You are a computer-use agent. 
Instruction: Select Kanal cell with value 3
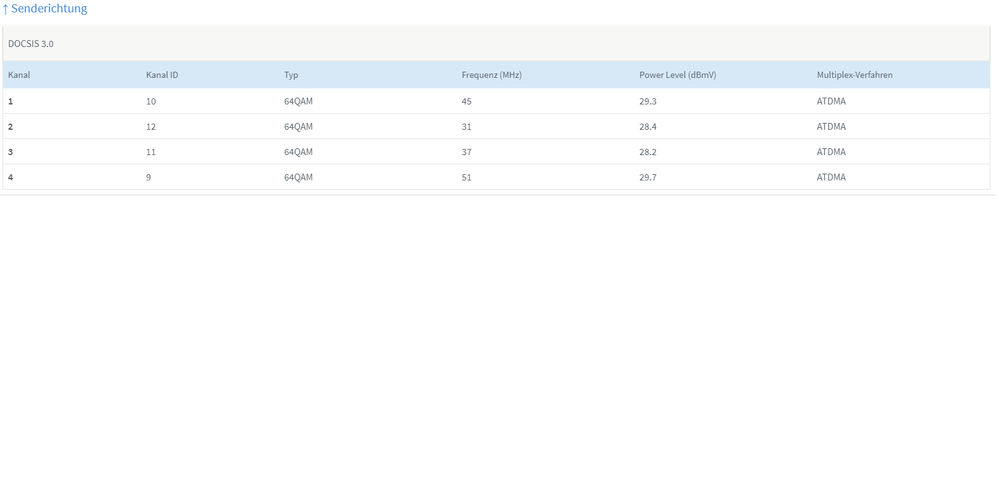pos(10,152)
